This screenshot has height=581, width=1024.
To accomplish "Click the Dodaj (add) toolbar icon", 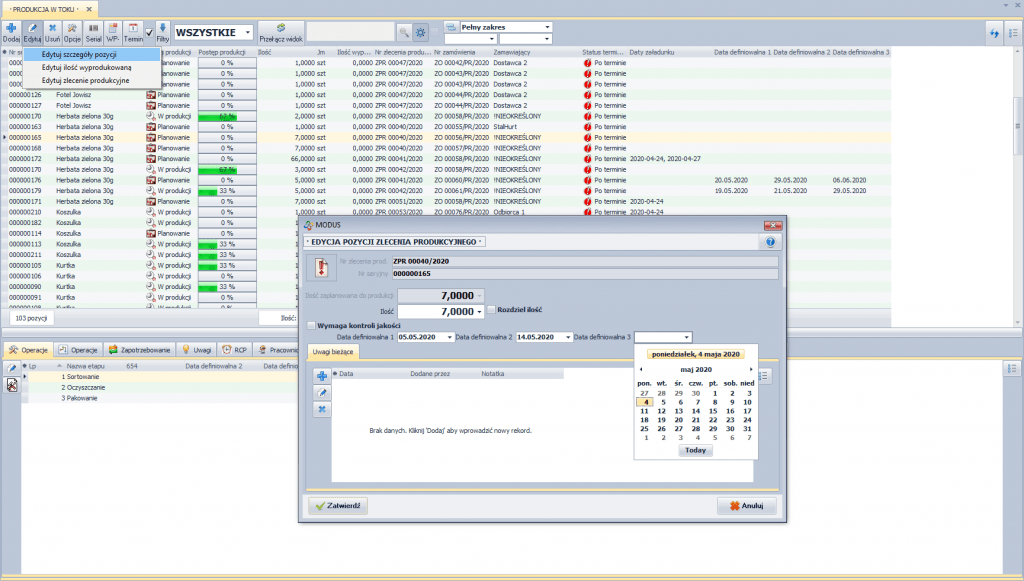I will pyautogui.click(x=11, y=32).
